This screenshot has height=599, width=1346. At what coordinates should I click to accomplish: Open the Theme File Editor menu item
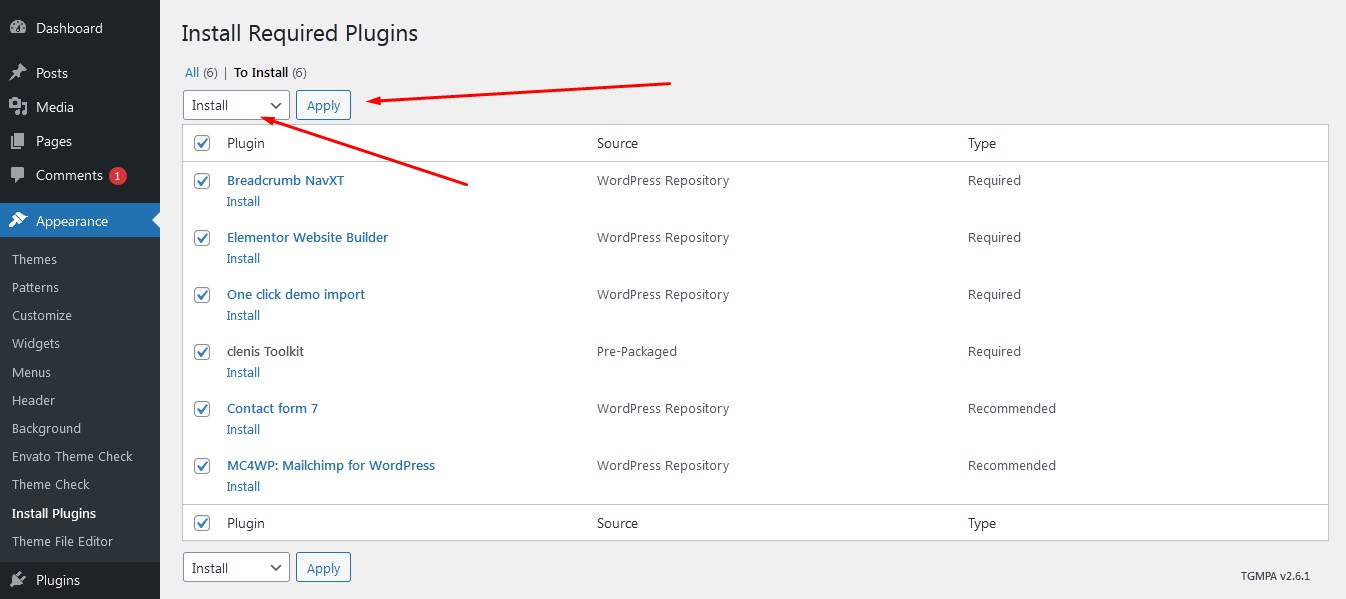point(62,541)
